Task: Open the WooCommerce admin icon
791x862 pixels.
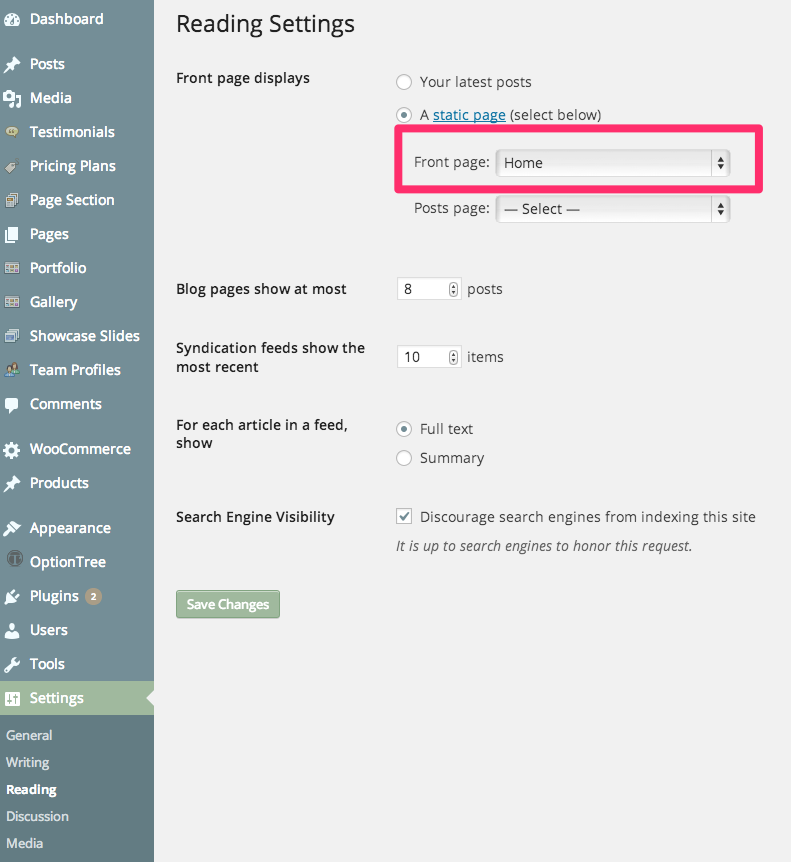Action: [x=14, y=449]
